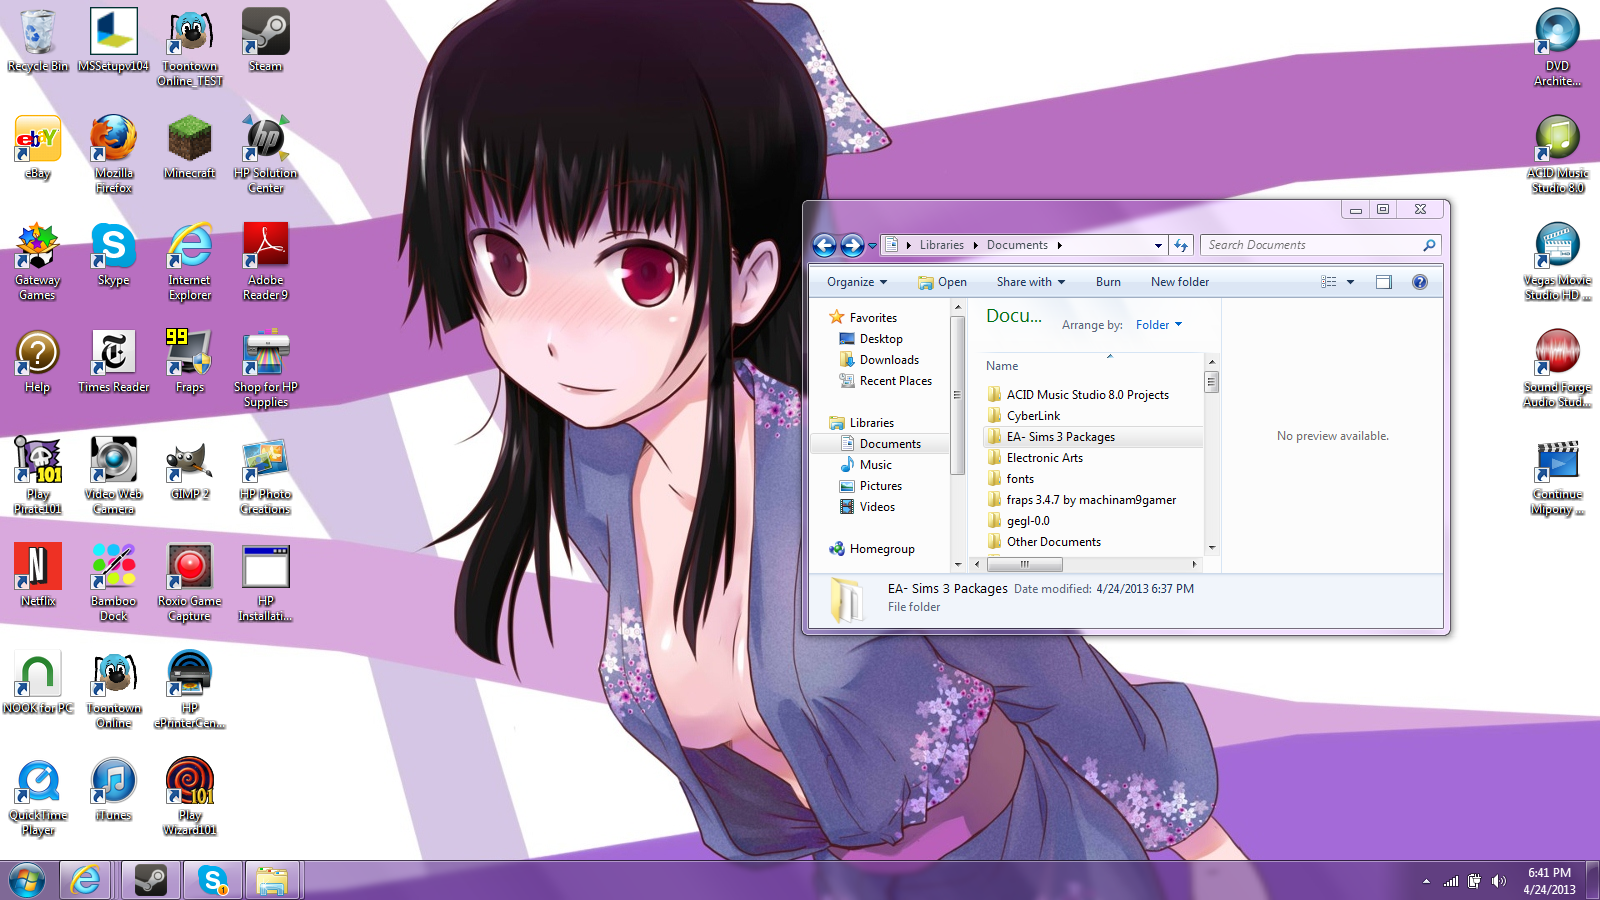This screenshot has height=900, width=1600.
Task: Get help in the Explorer window
Action: pyautogui.click(x=1420, y=282)
